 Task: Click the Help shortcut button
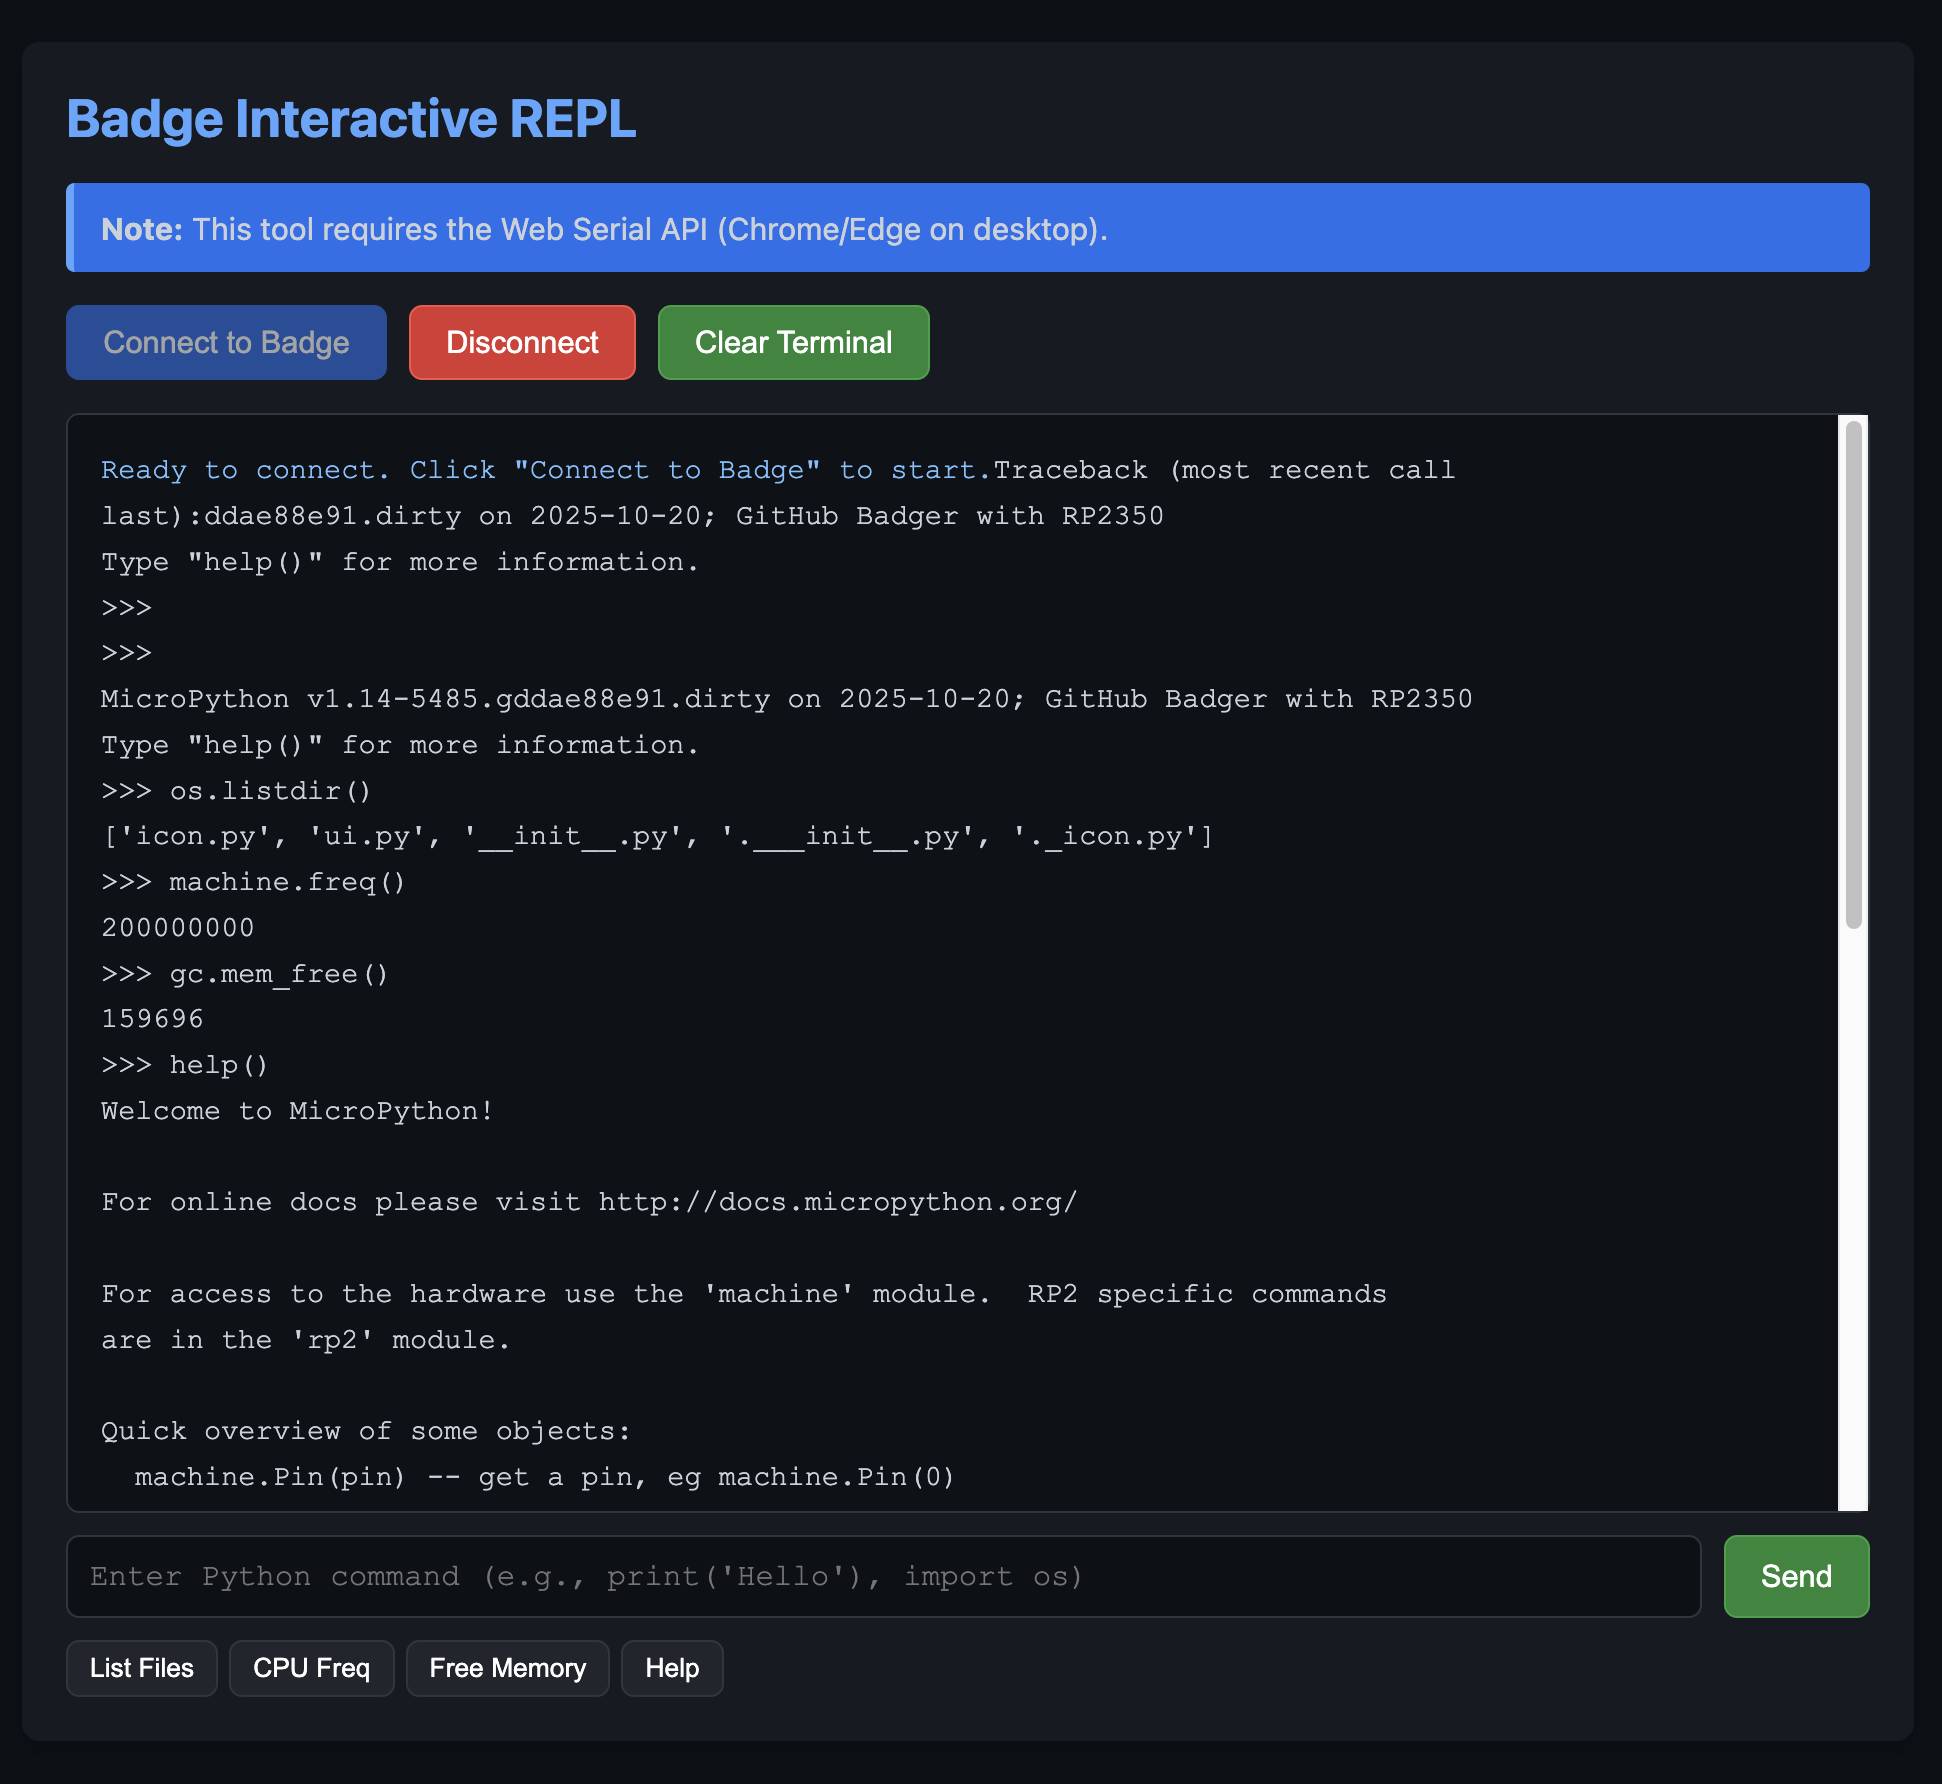(671, 1668)
